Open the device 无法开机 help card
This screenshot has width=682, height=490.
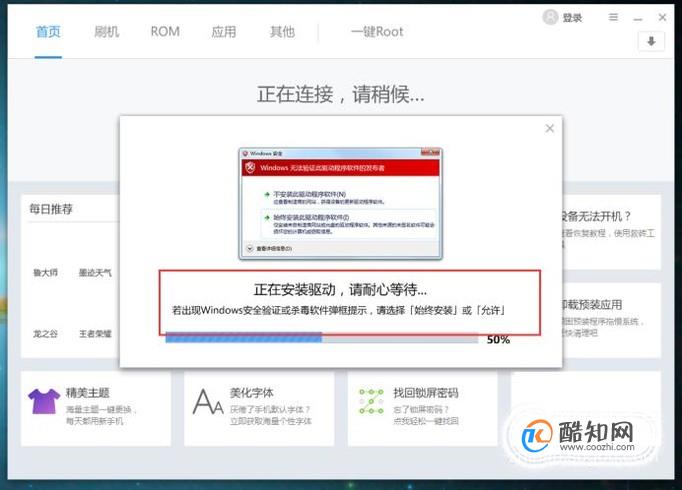pyautogui.click(x=611, y=232)
